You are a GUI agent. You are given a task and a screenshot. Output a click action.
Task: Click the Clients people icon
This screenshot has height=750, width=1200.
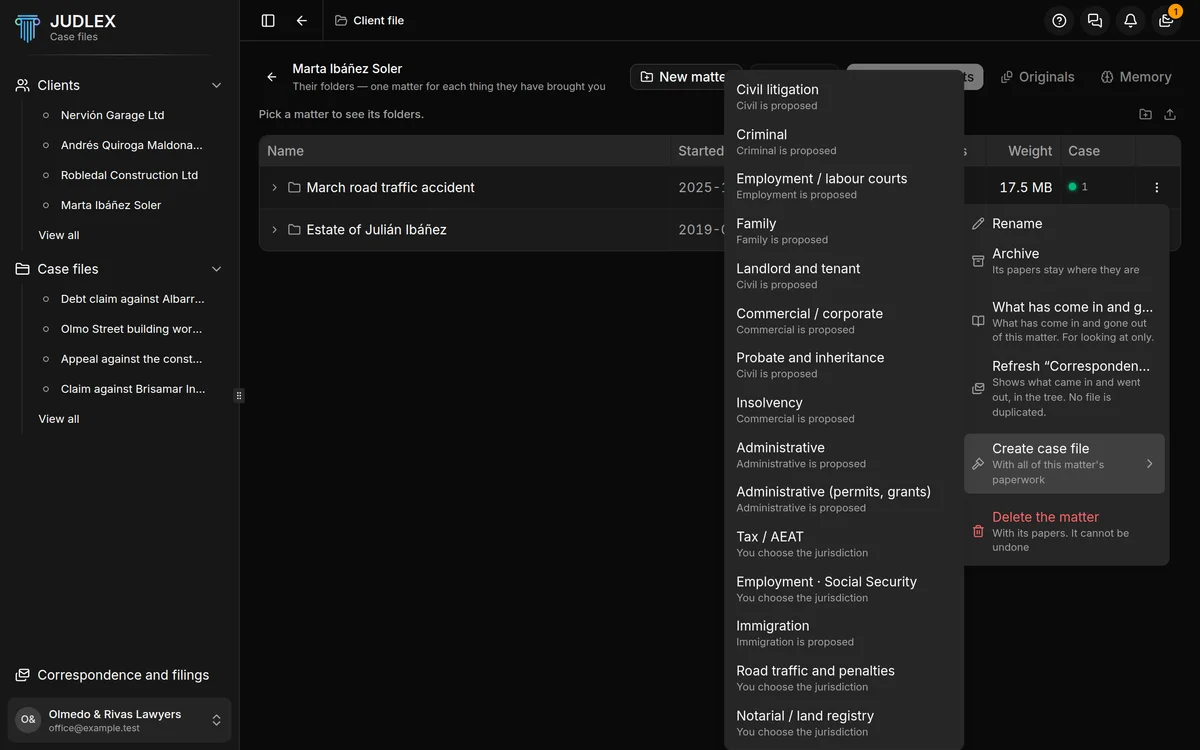(x=22, y=85)
